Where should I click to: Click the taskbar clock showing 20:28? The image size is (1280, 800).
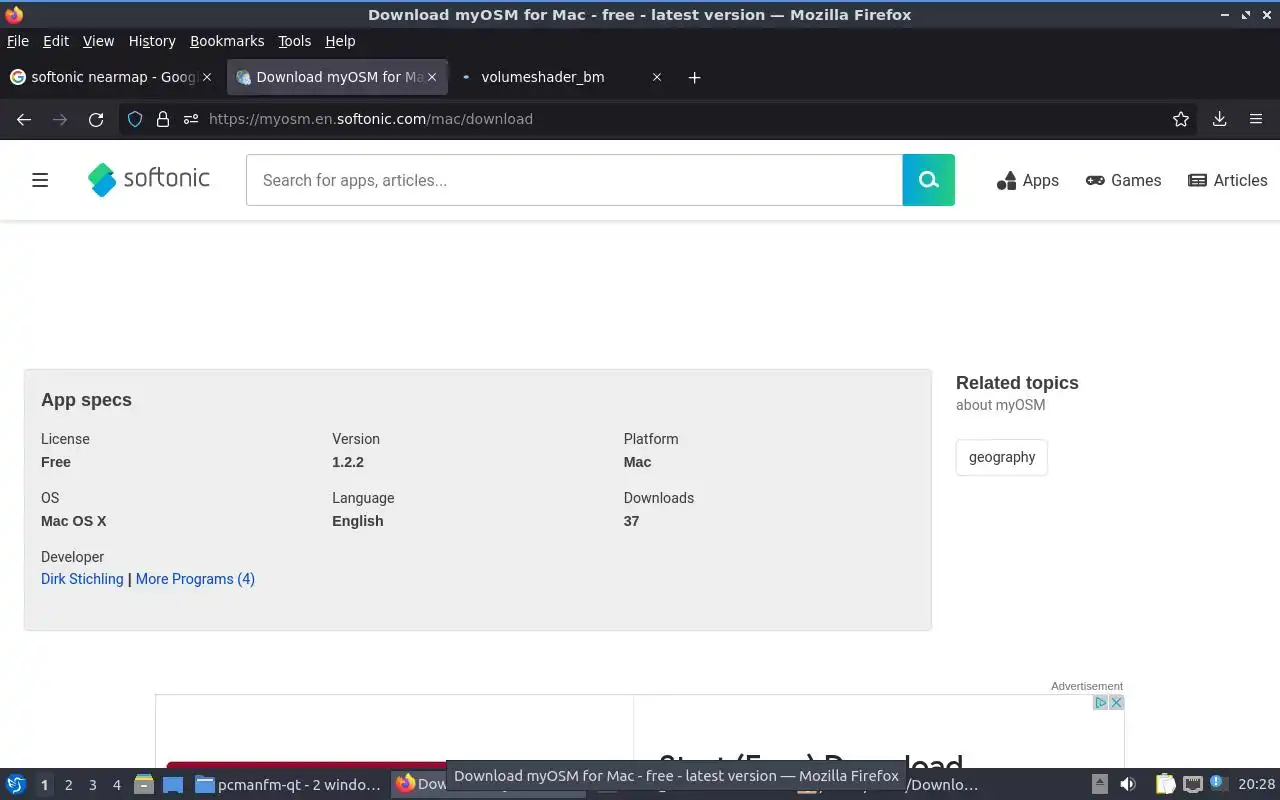(1256, 785)
